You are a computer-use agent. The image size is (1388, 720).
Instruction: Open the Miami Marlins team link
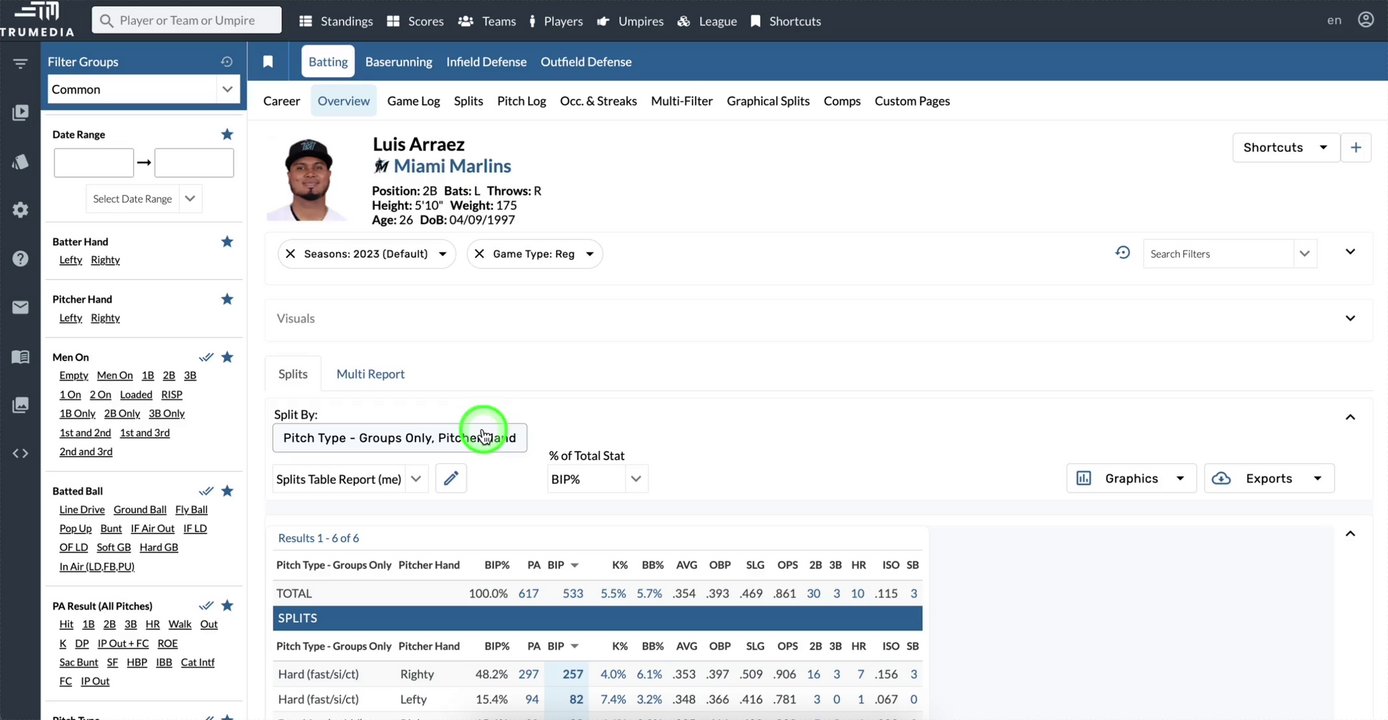tap(452, 166)
